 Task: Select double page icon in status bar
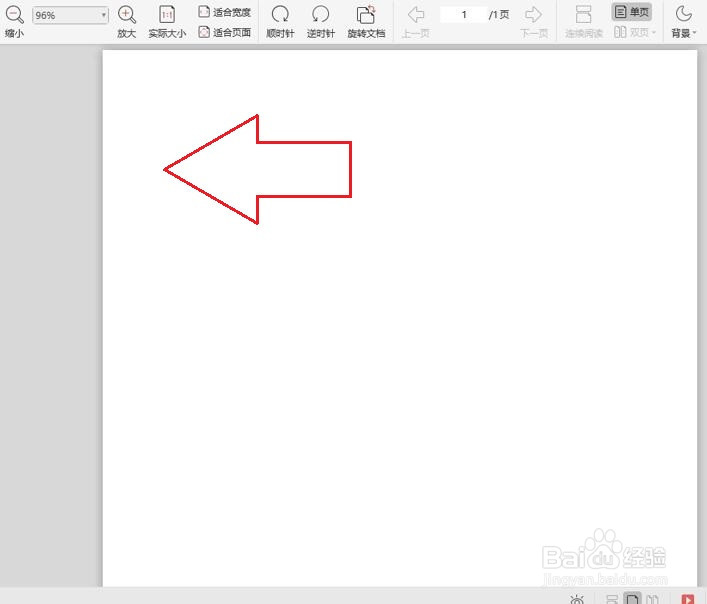coord(652,599)
